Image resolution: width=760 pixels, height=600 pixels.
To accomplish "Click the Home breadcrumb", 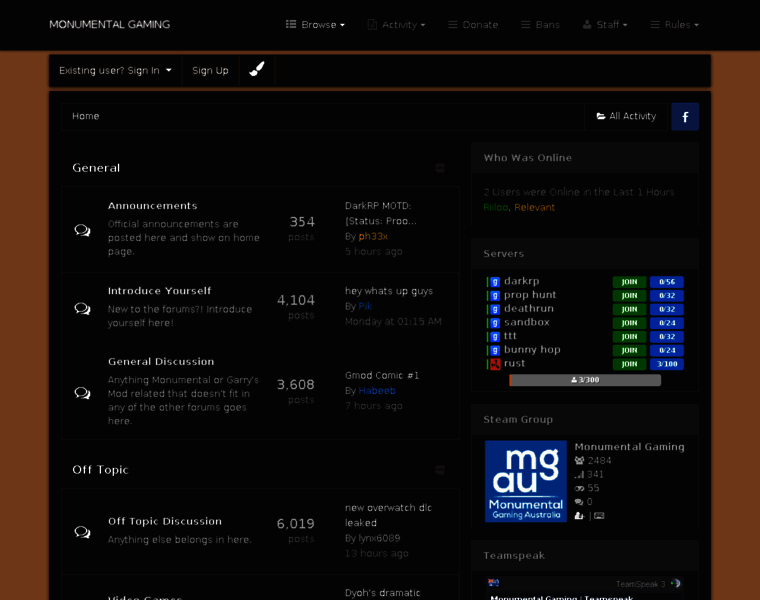I will [86, 116].
